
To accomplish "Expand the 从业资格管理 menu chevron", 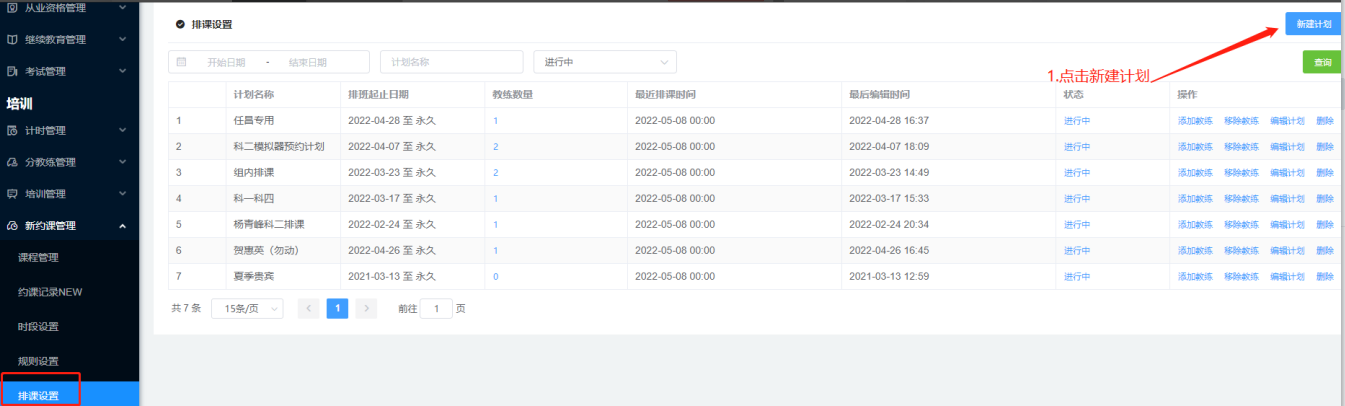I will 122,8.
